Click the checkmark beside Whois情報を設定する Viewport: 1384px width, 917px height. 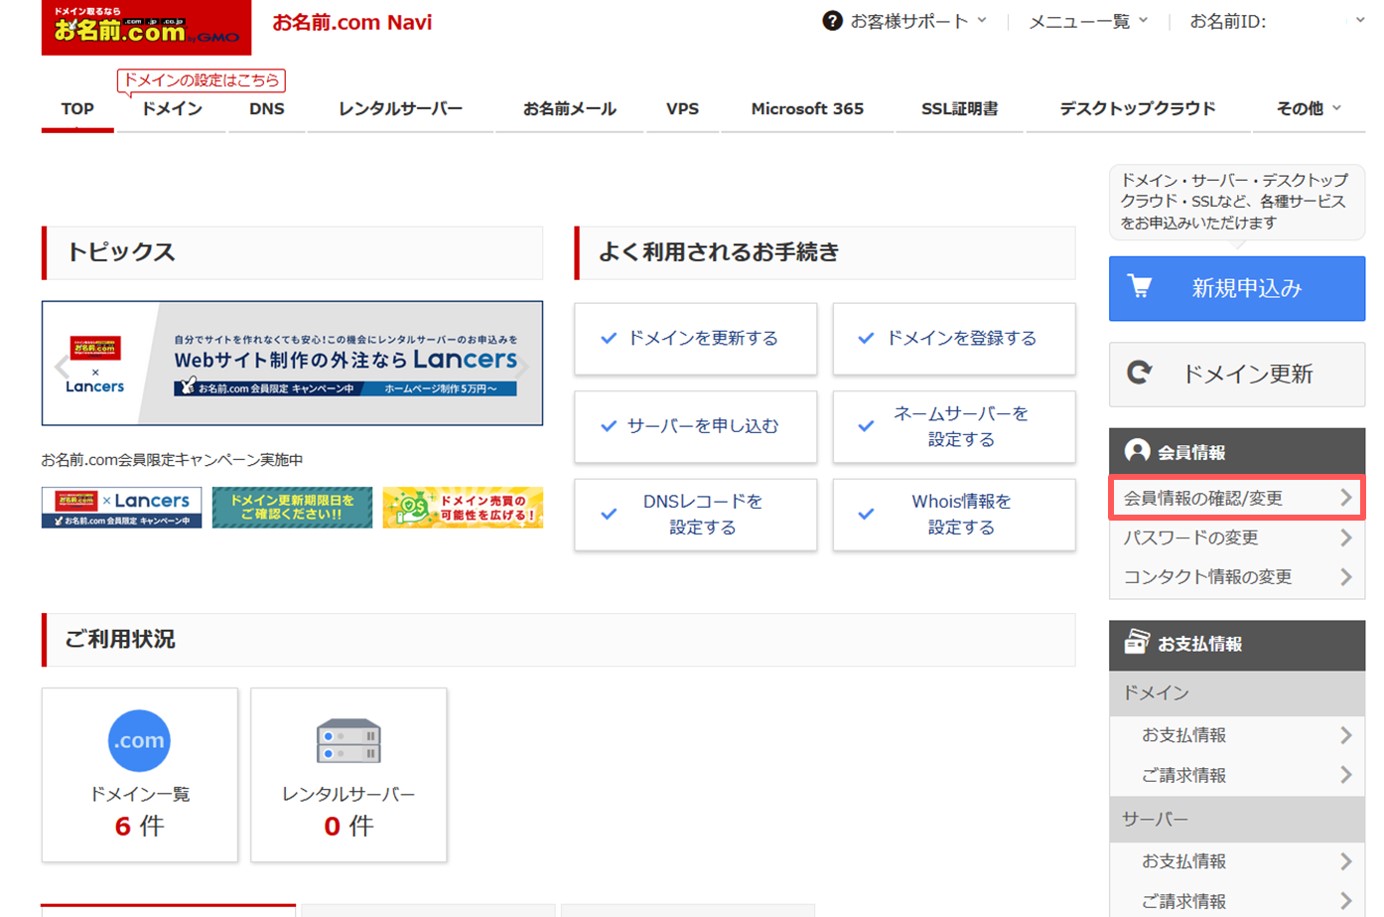click(x=866, y=514)
